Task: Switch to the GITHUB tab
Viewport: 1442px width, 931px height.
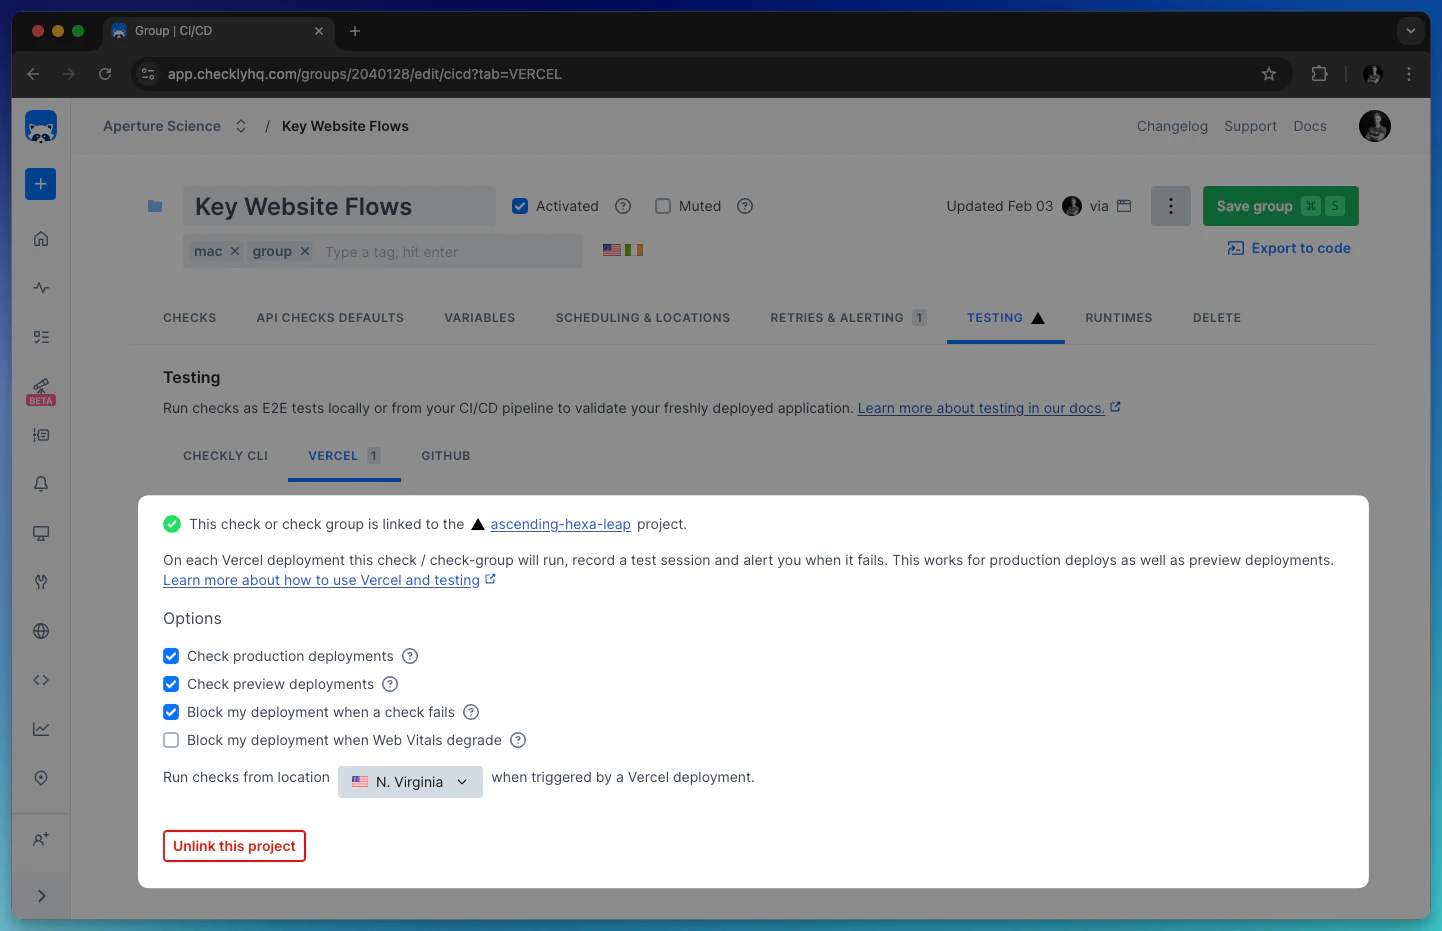Action: 445,456
